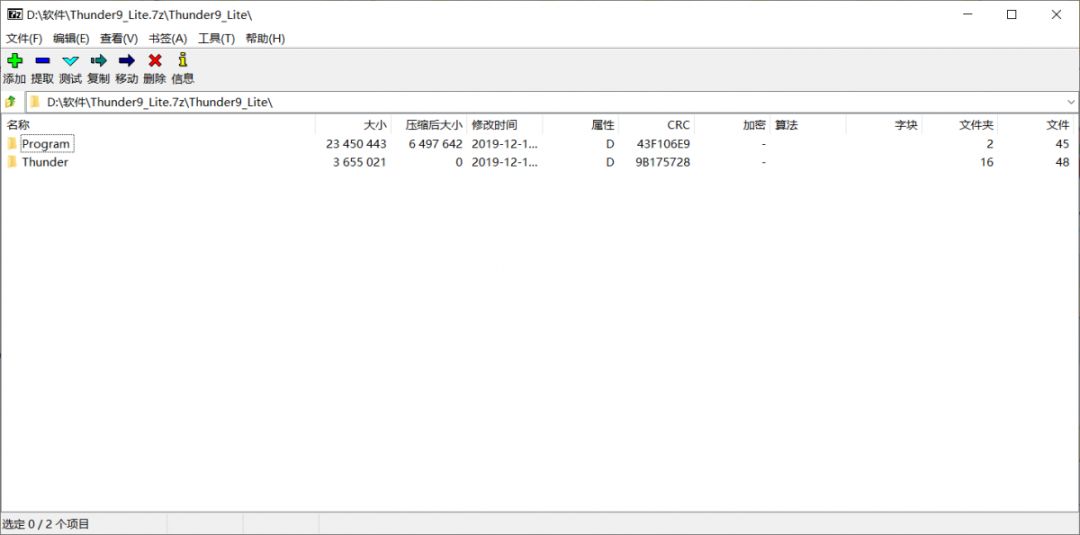The width and height of the screenshot is (1080, 535).
Task: Click the red Delete (删除) X icon
Action: point(155,61)
